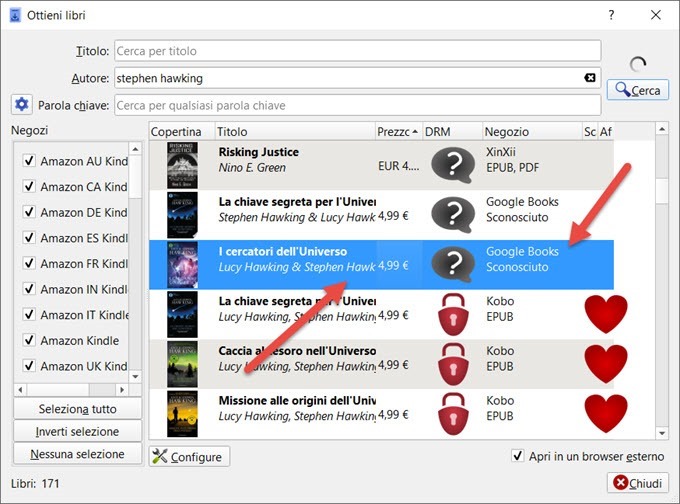Screen dimensions: 680x504
Task: Click the stores list horizontal scrollbar thumb
Action: [x=58, y=389]
